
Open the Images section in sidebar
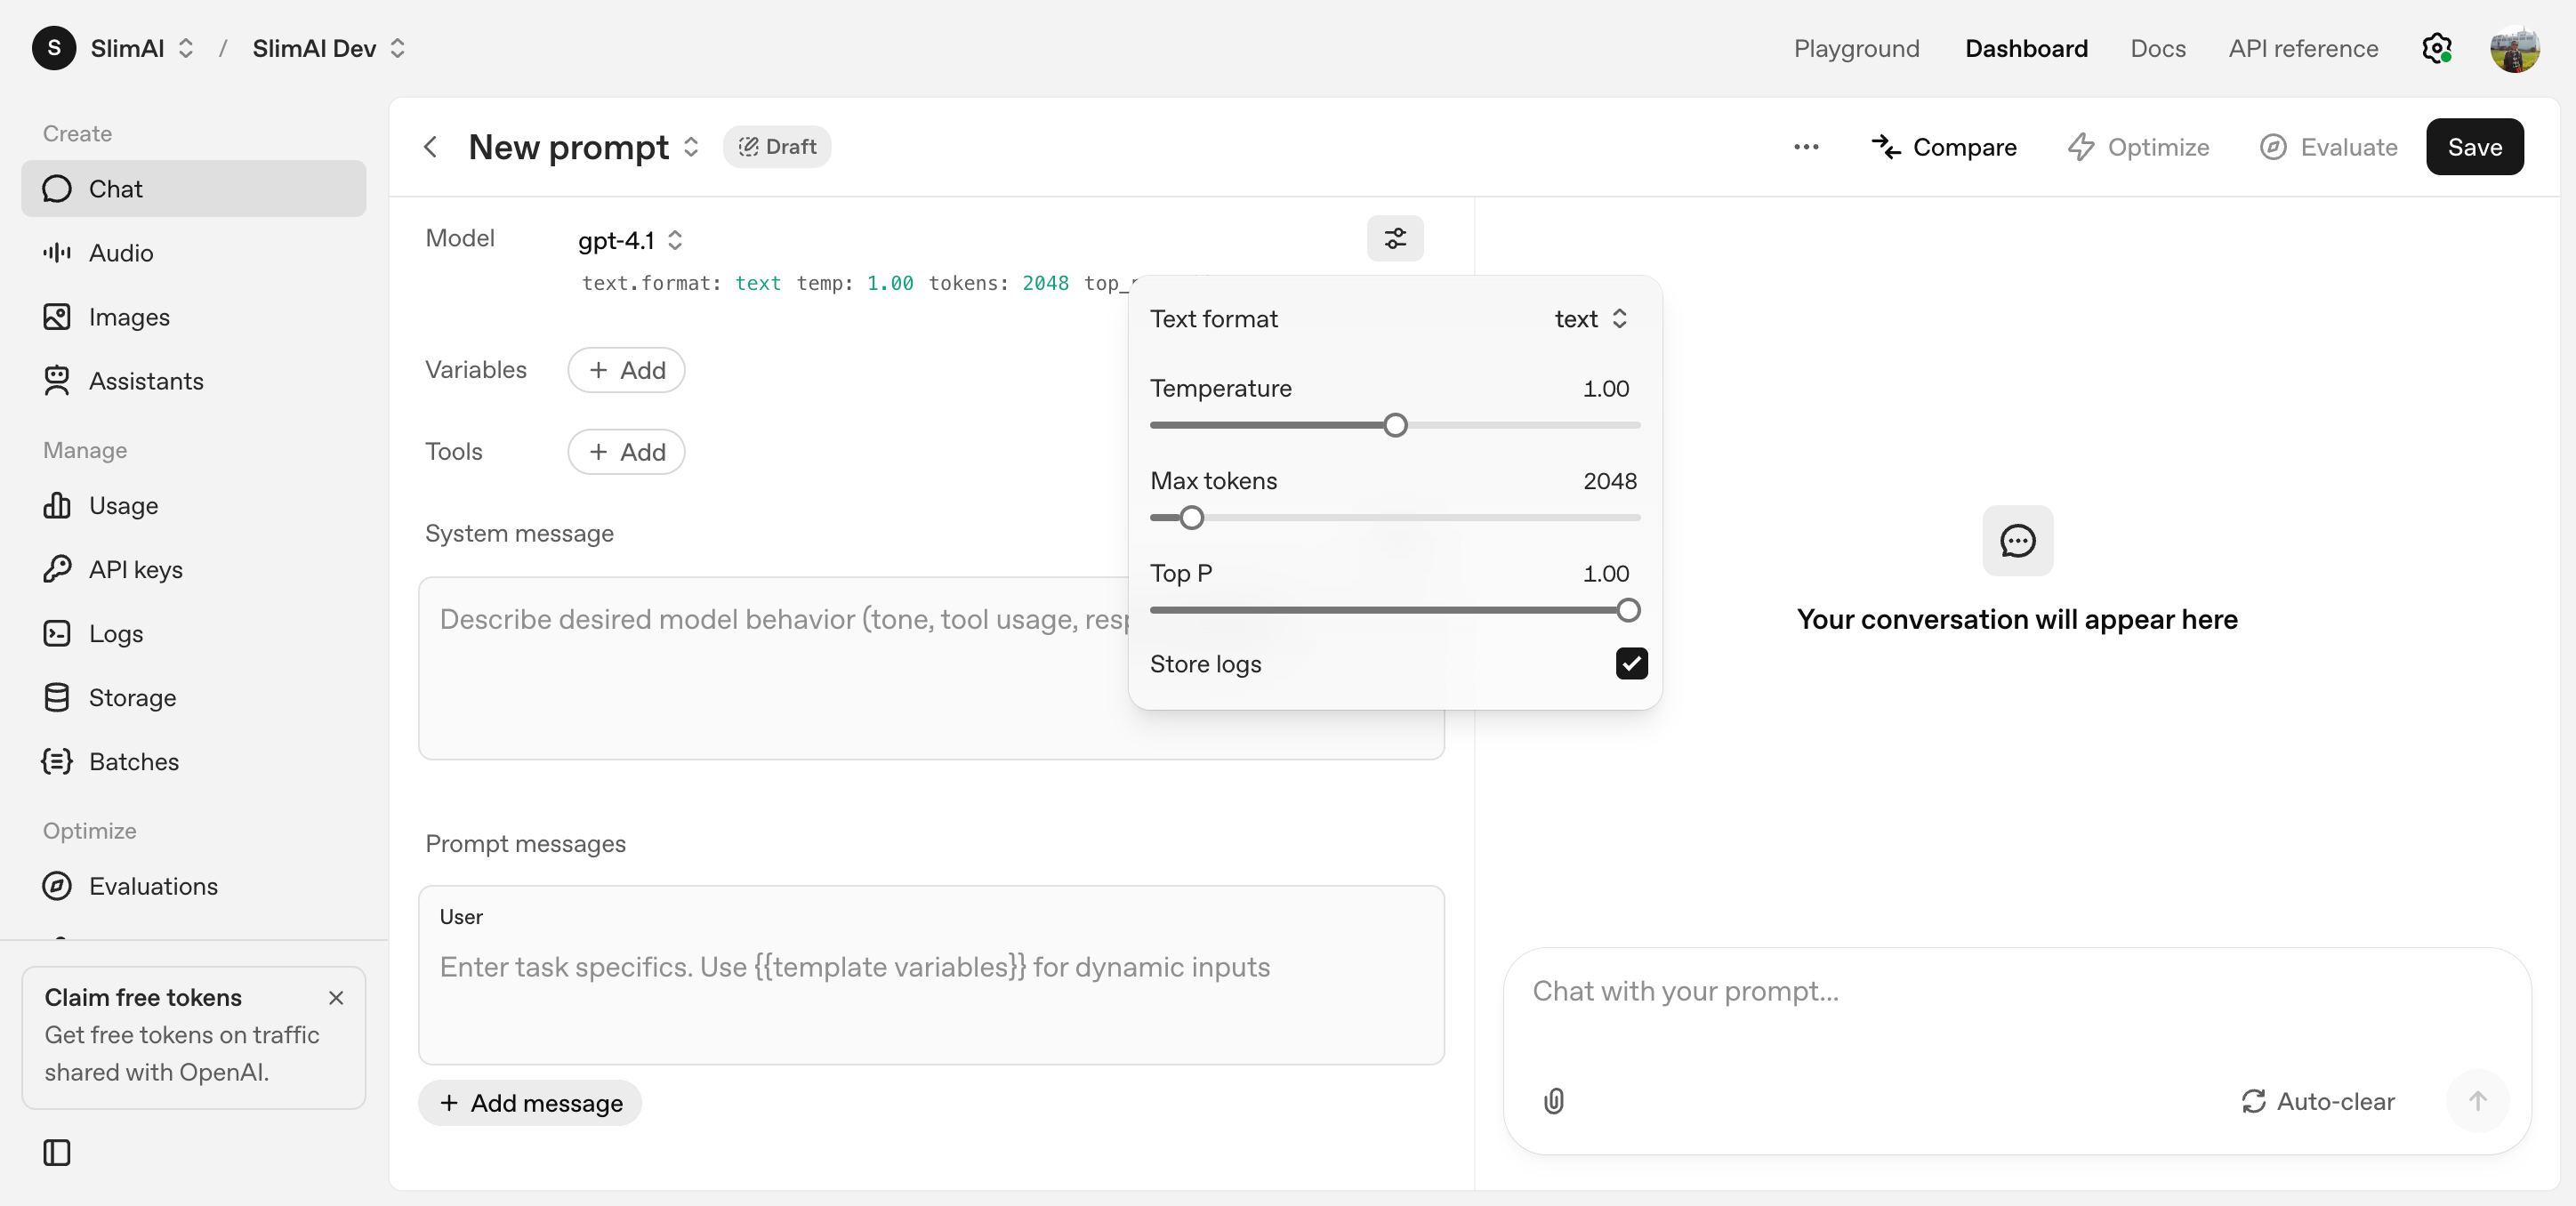point(194,316)
